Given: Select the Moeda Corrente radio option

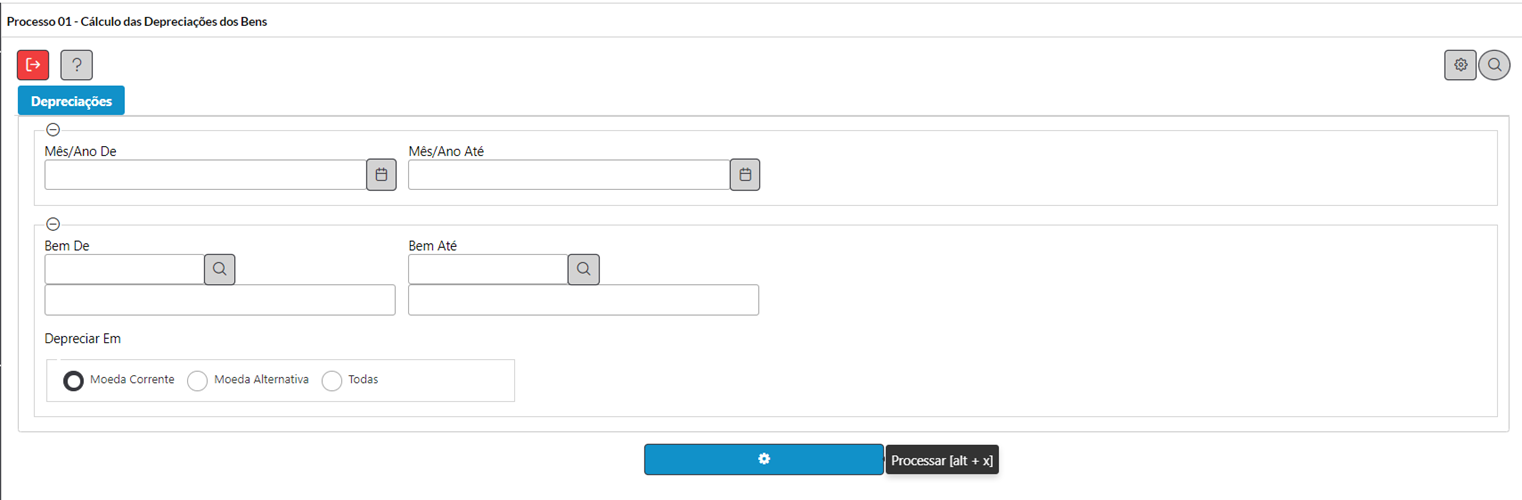Looking at the screenshot, I should tap(73, 381).
